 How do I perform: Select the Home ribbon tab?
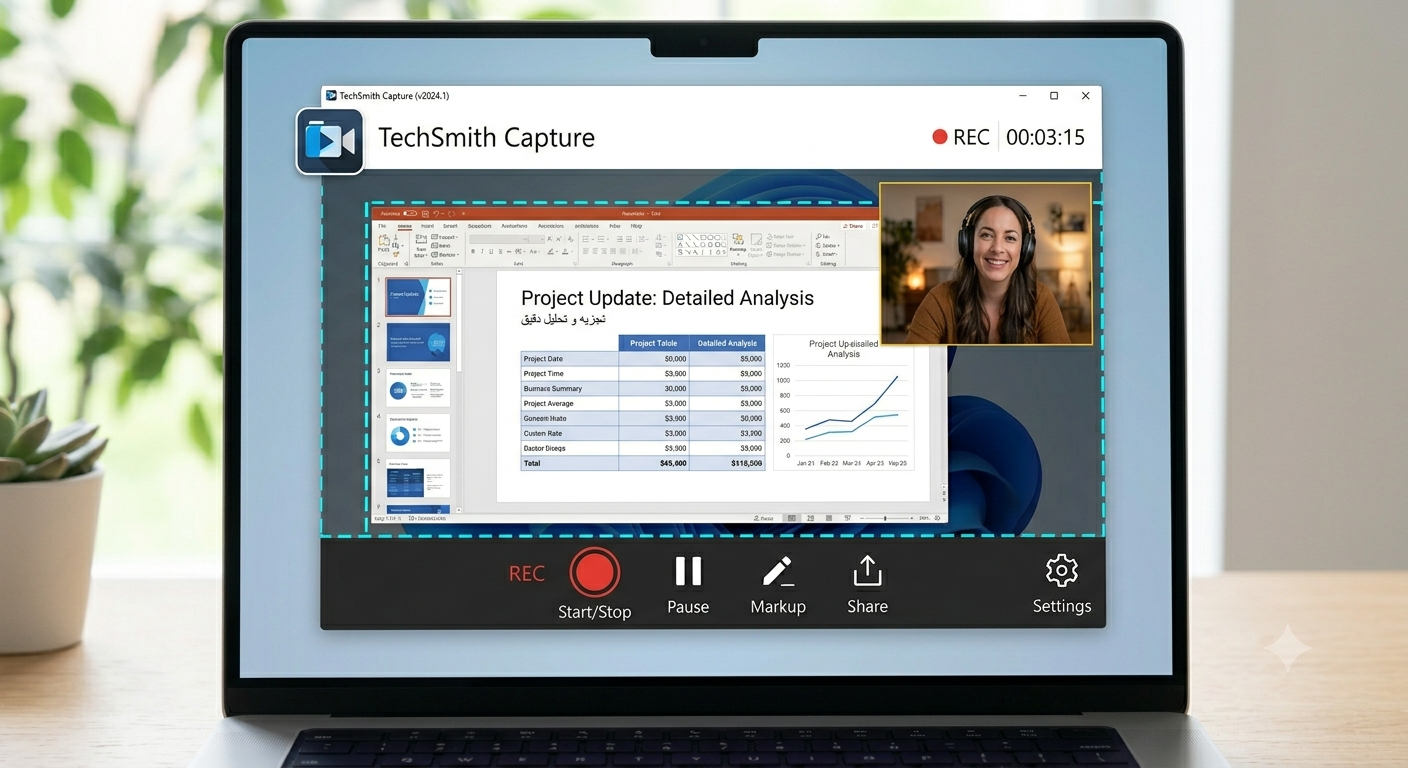point(404,226)
